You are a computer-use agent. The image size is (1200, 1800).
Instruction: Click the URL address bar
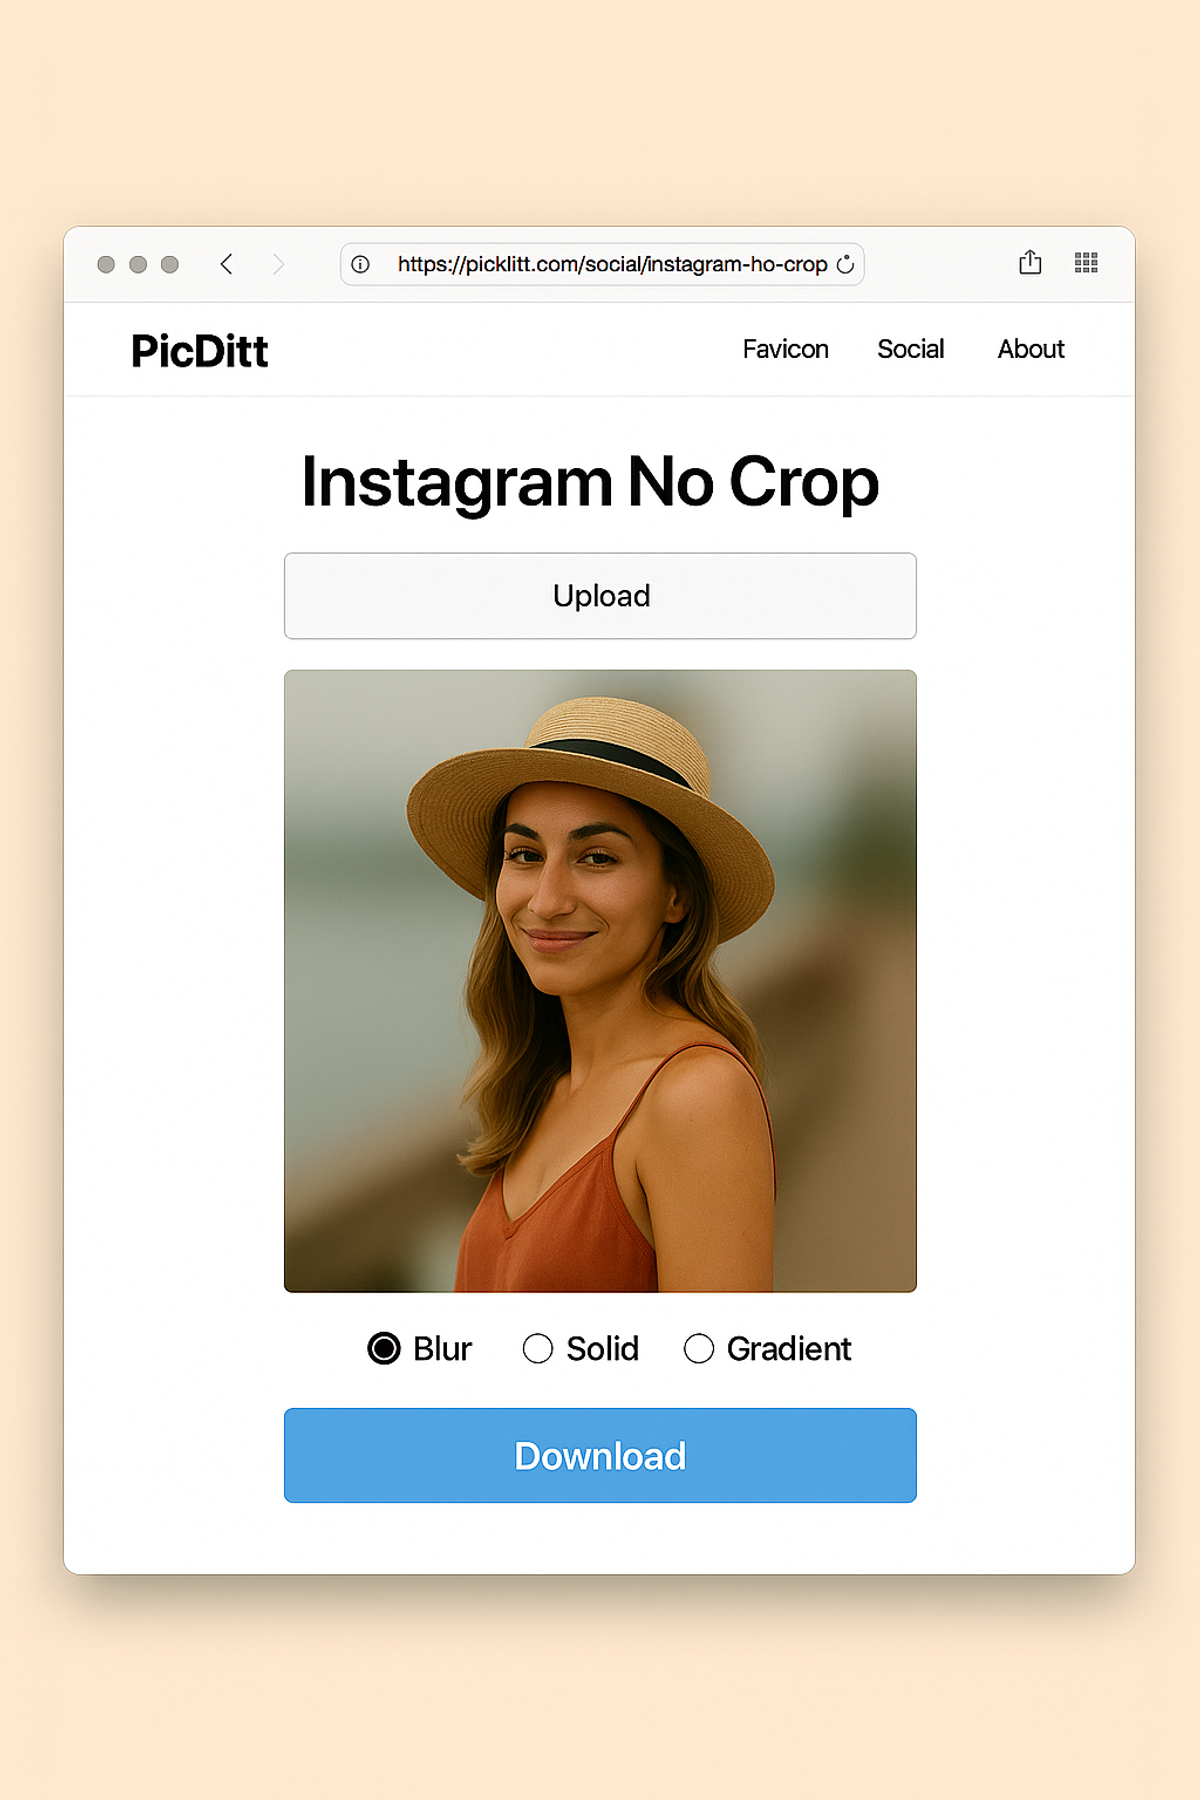pyautogui.click(x=611, y=264)
